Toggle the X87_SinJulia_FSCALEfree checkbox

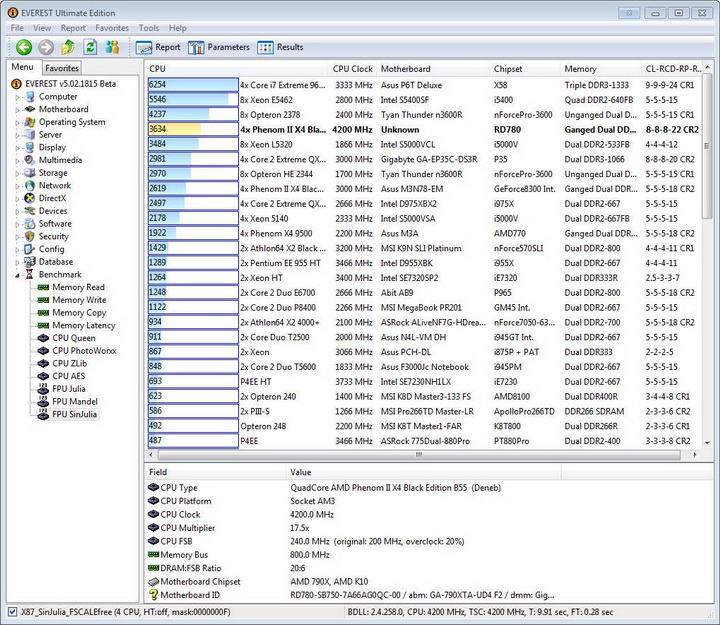coord(12,612)
